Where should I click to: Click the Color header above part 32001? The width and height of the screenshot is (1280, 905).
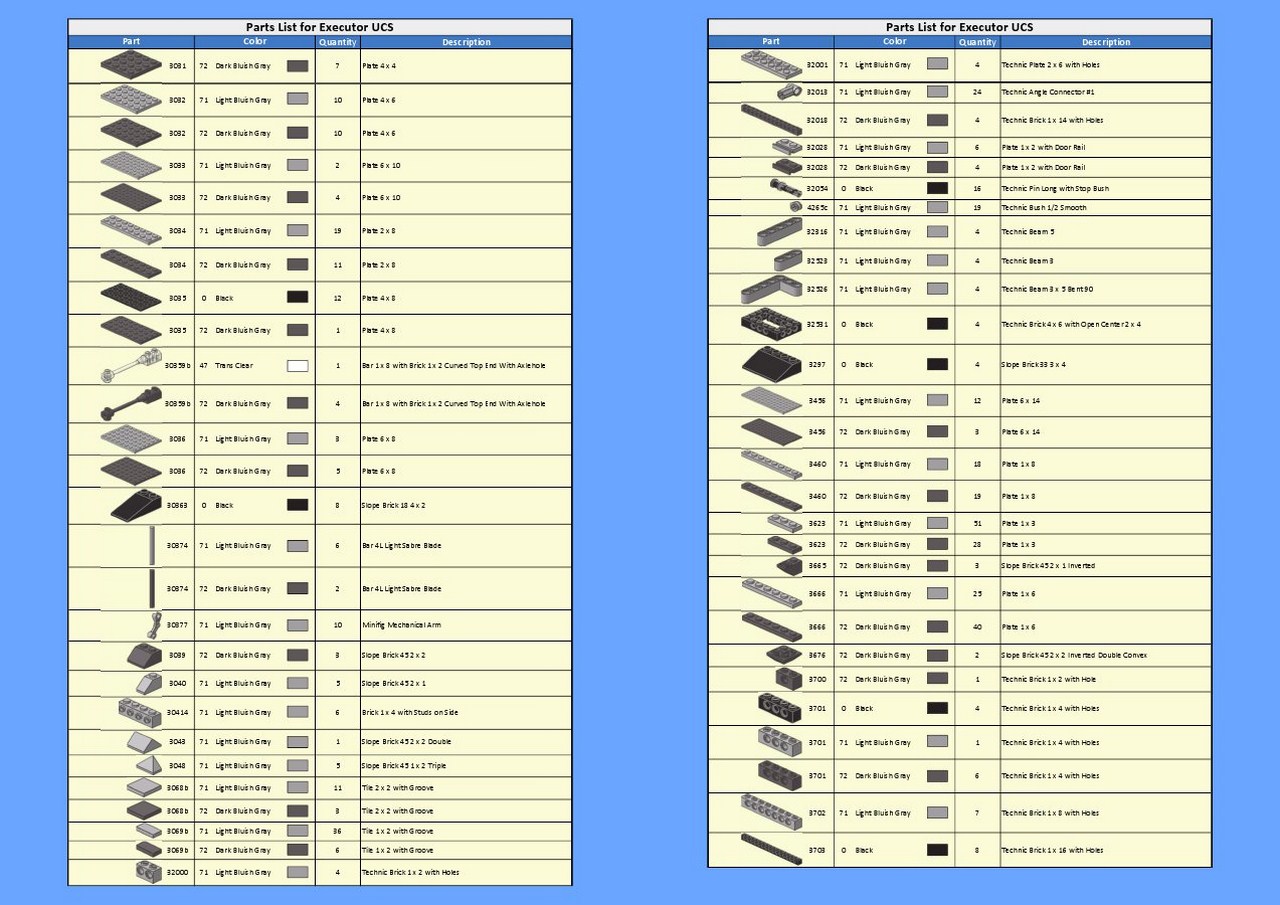pyautogui.click(x=895, y=42)
